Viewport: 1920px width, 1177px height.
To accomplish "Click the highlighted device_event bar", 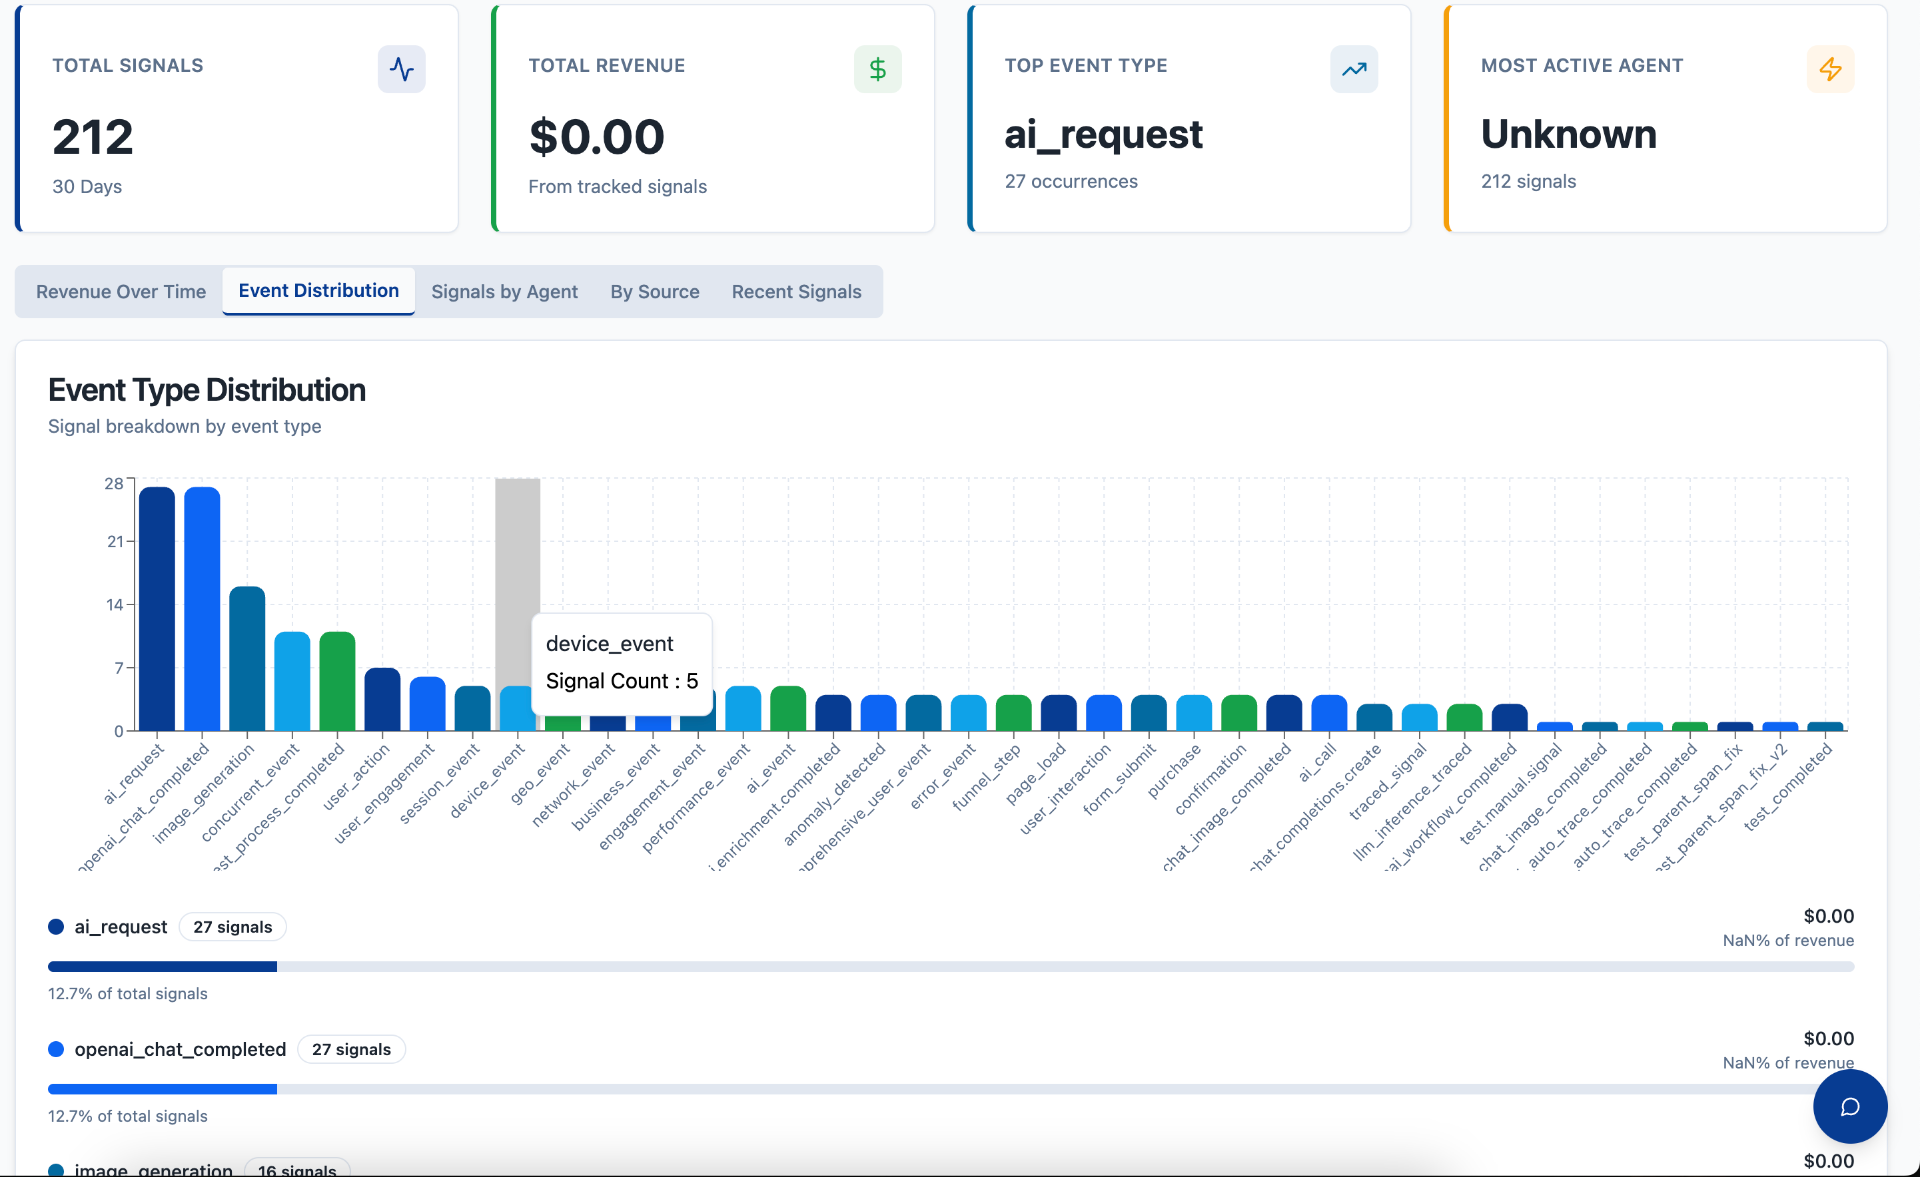I will [516, 708].
